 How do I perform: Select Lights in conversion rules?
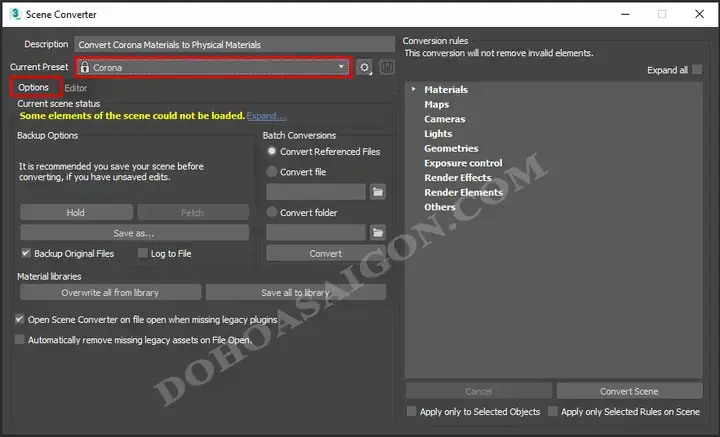click(x=438, y=134)
